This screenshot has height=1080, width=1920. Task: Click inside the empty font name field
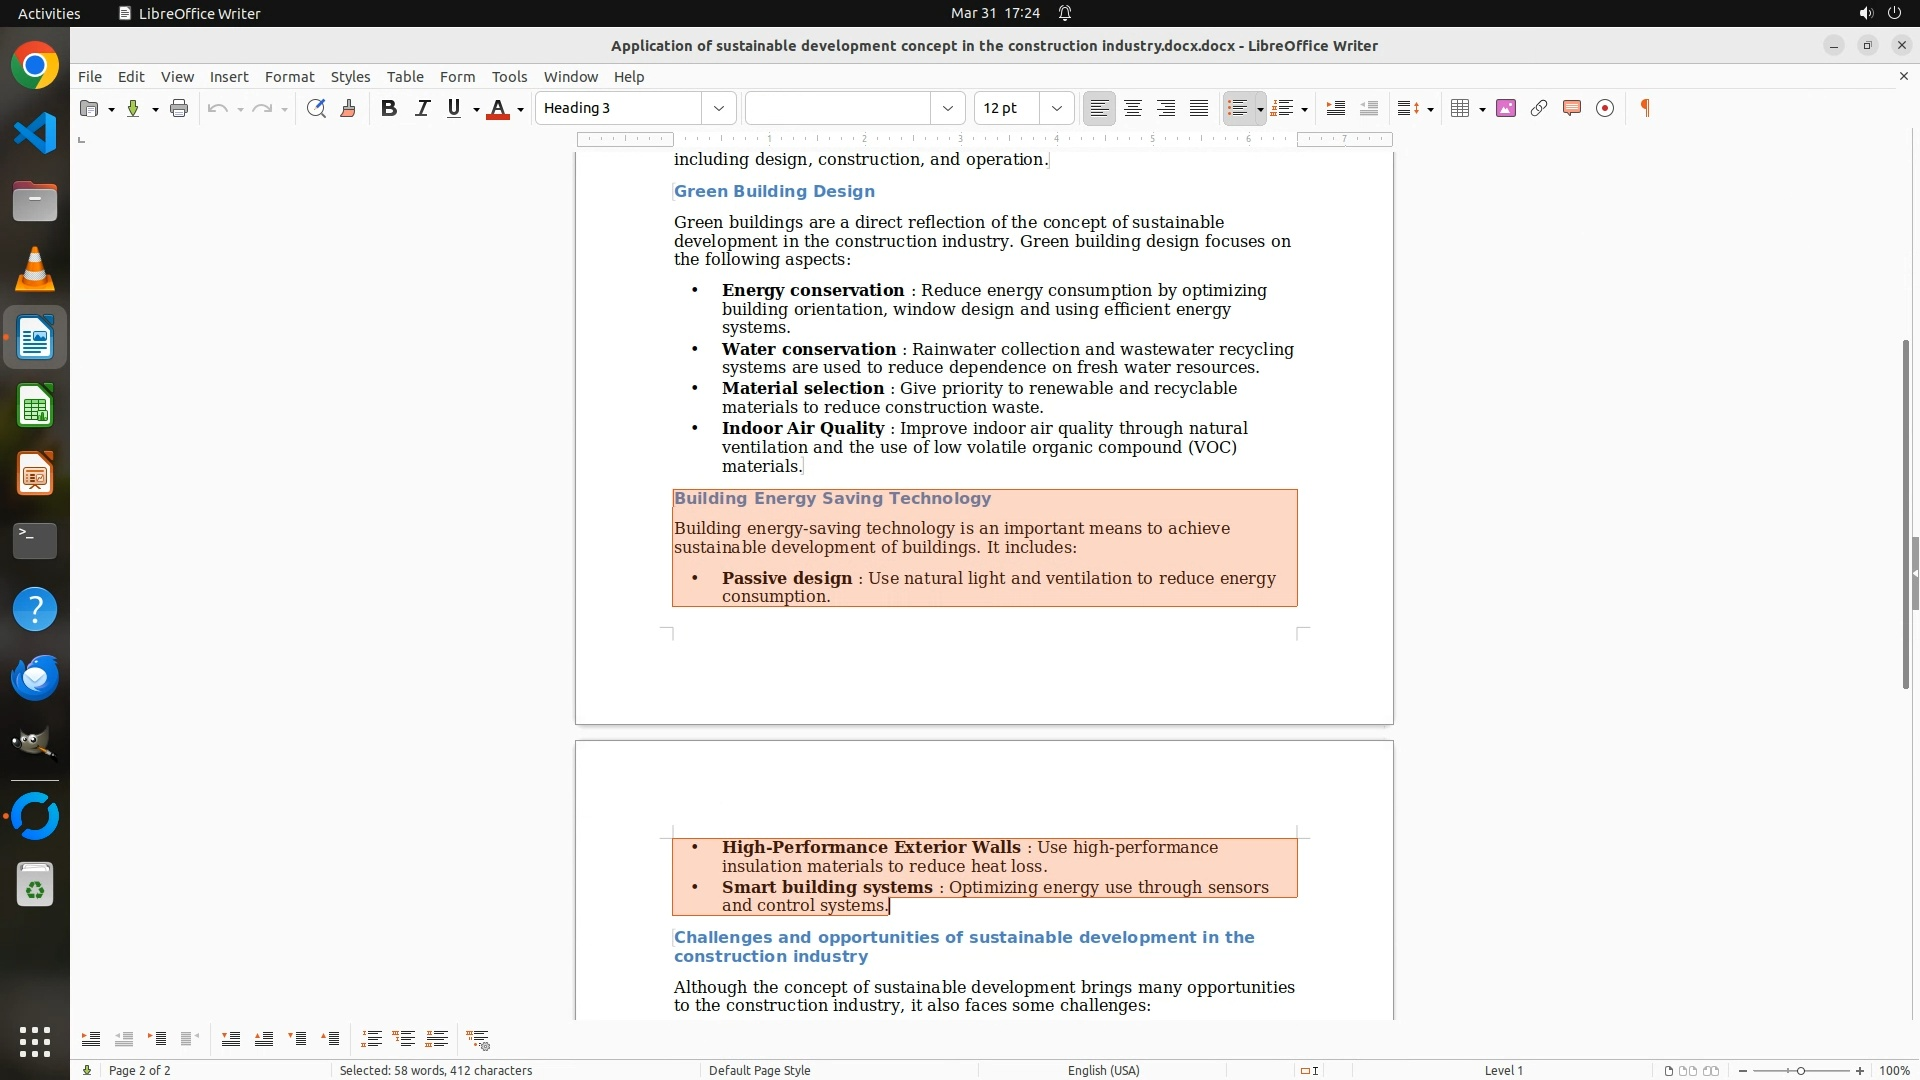coord(838,108)
